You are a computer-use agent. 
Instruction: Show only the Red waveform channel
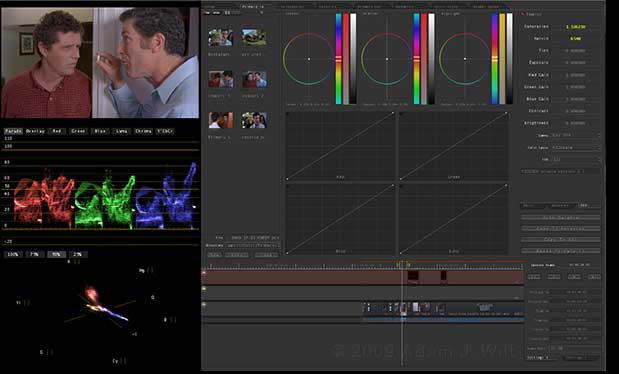tap(57, 131)
